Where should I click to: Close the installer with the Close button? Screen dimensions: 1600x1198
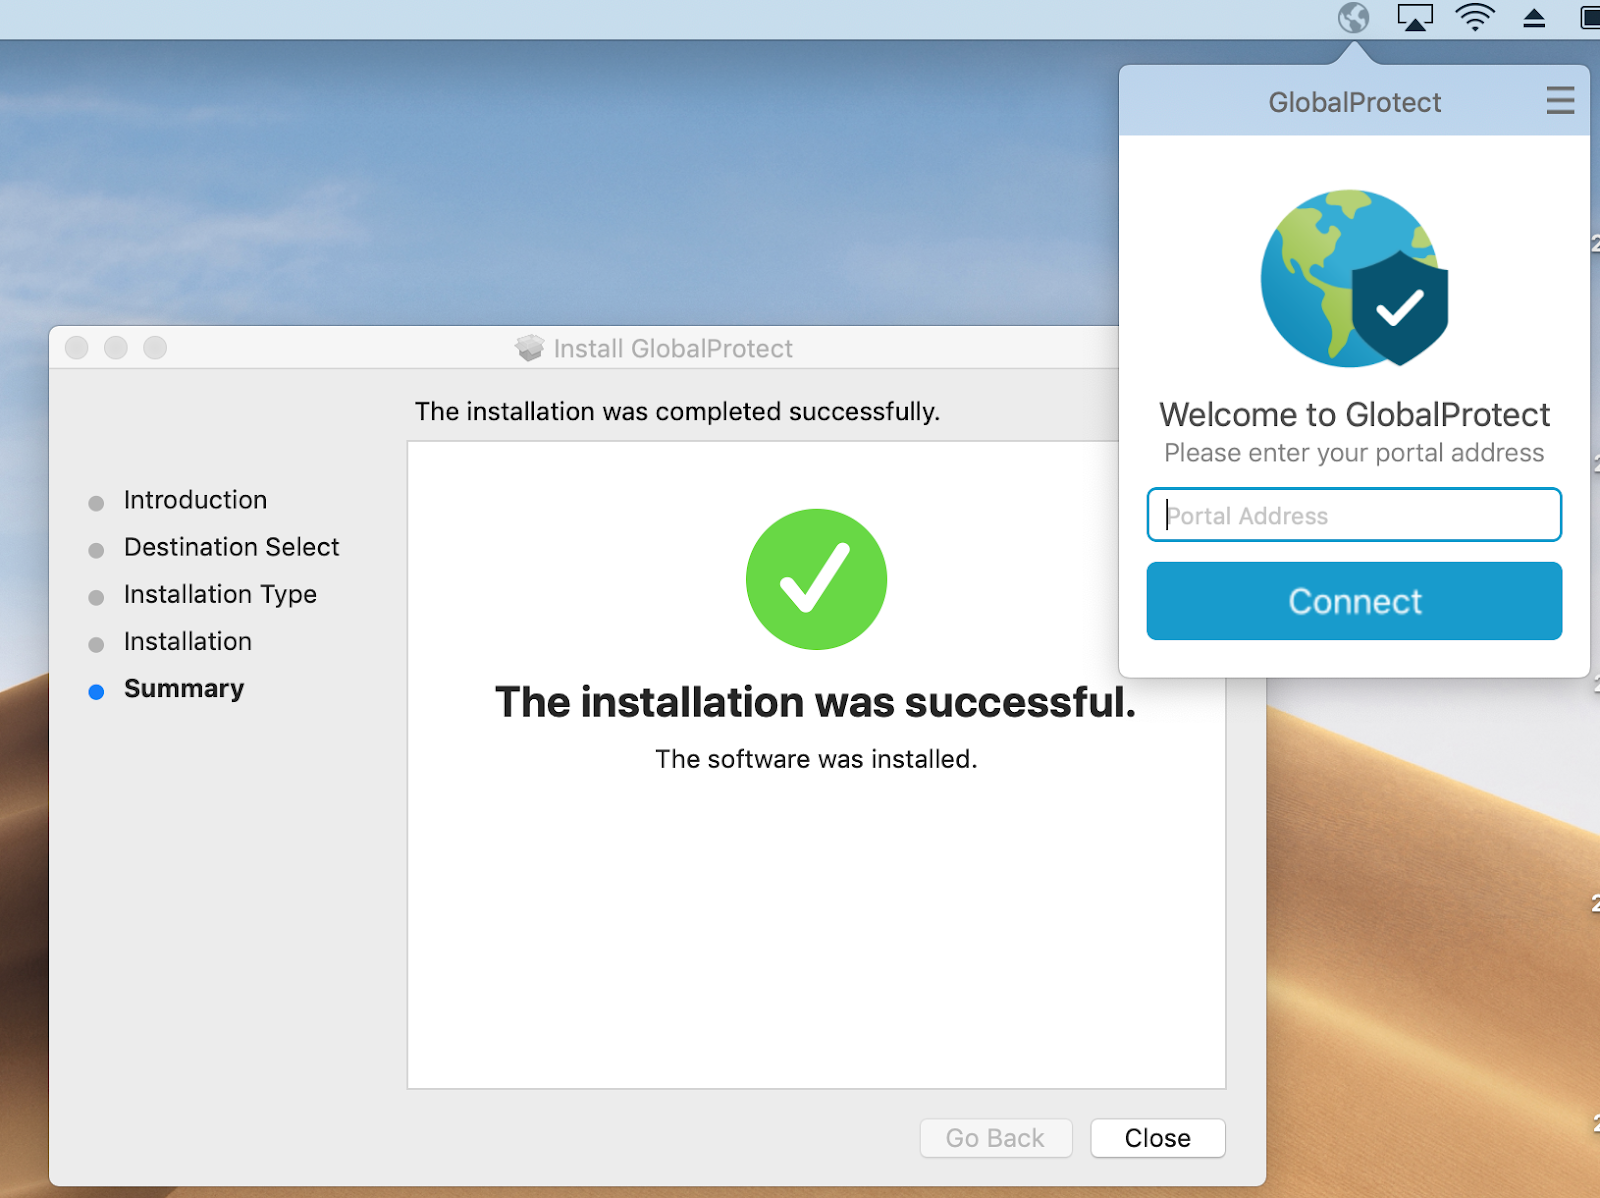[x=1158, y=1138]
